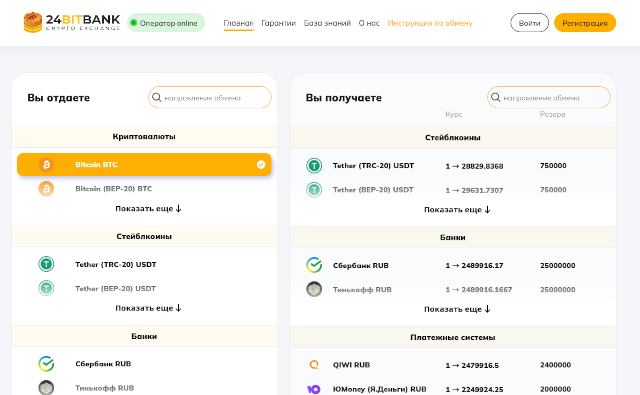640x395 pixels.
Task: Select Bitcoin BTC to give
Action: [x=144, y=164]
